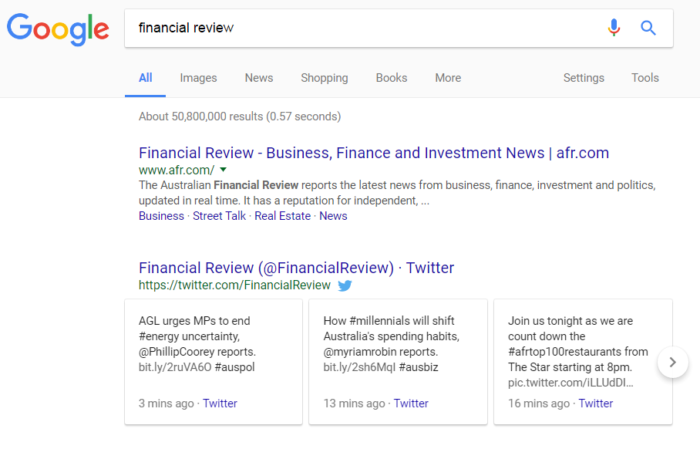Expand the green arrow next to www.afr.com
The image size is (700, 449).
[x=223, y=170]
